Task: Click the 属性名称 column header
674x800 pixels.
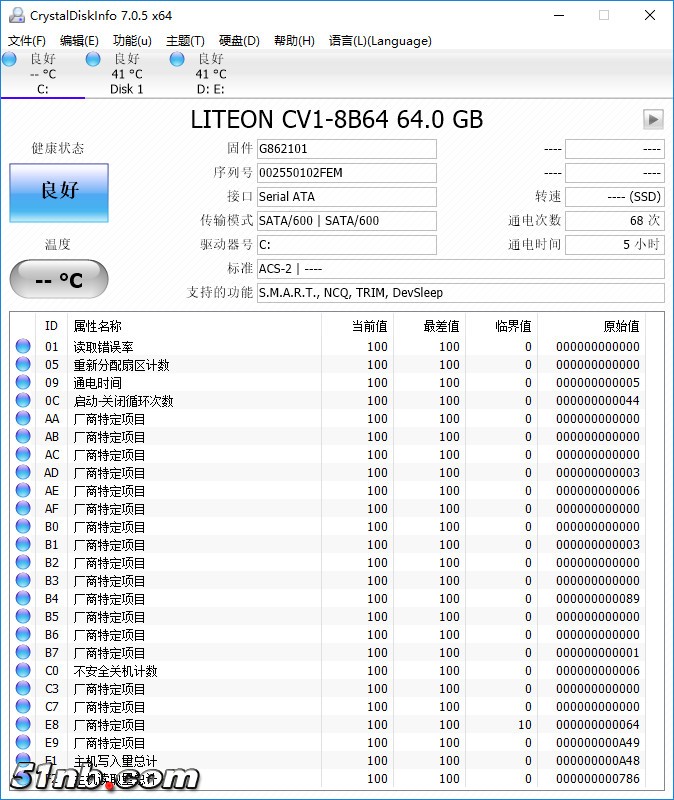Action: pos(194,326)
